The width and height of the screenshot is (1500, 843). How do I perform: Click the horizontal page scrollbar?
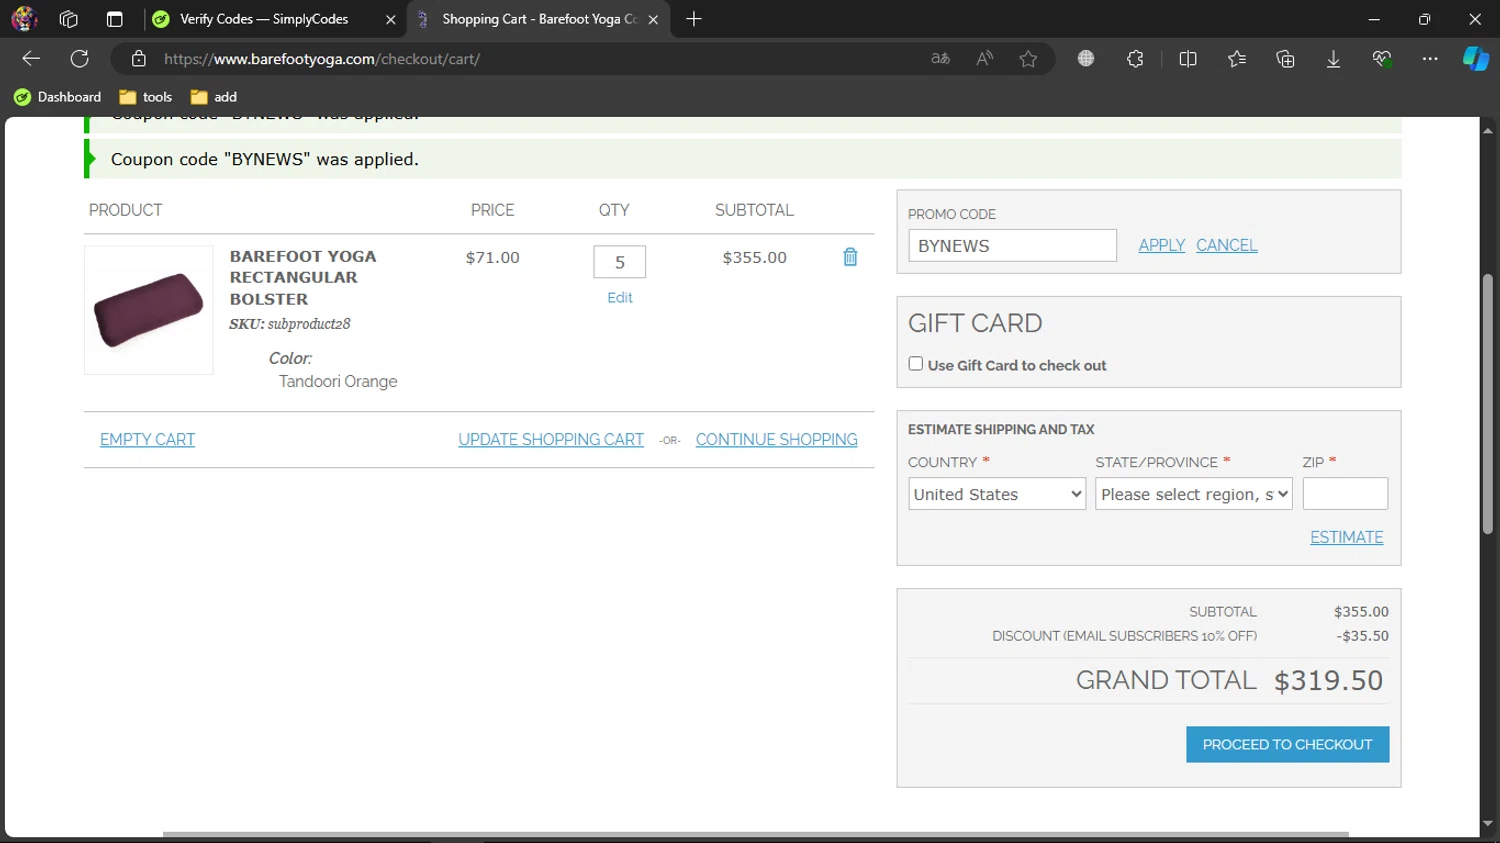(x=756, y=834)
